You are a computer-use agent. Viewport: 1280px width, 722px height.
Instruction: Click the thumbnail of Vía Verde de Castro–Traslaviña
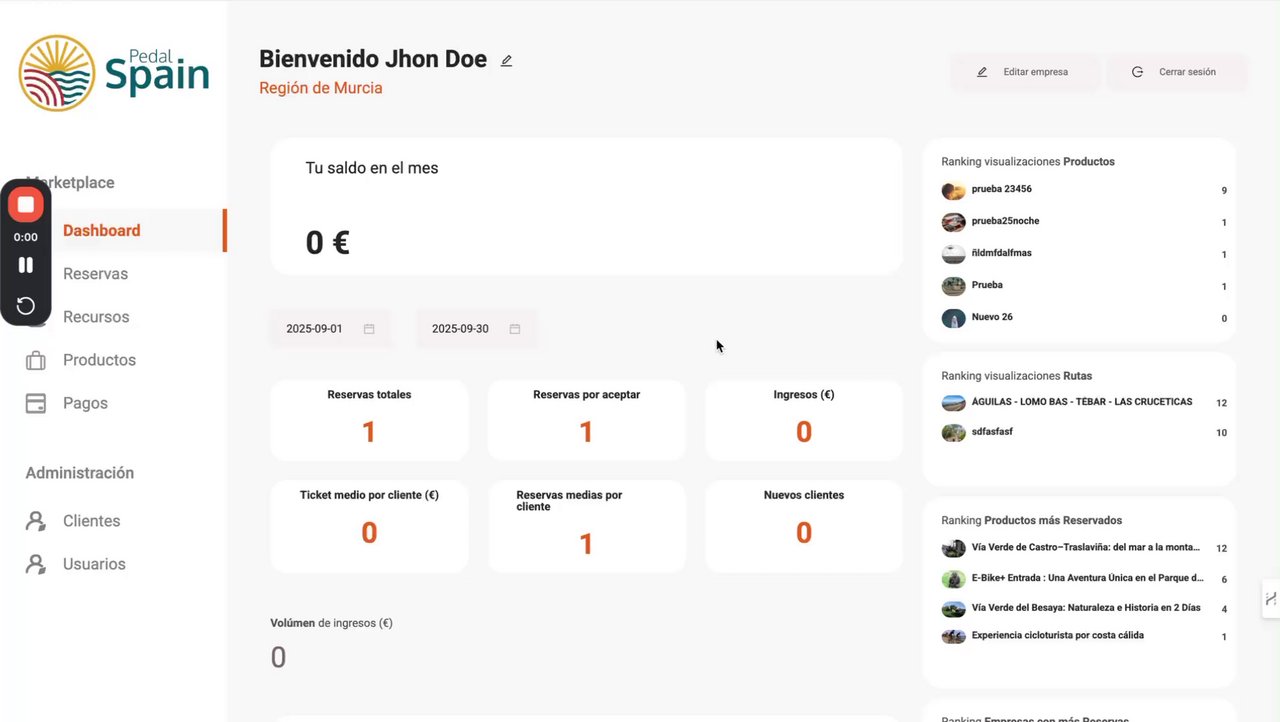(954, 548)
